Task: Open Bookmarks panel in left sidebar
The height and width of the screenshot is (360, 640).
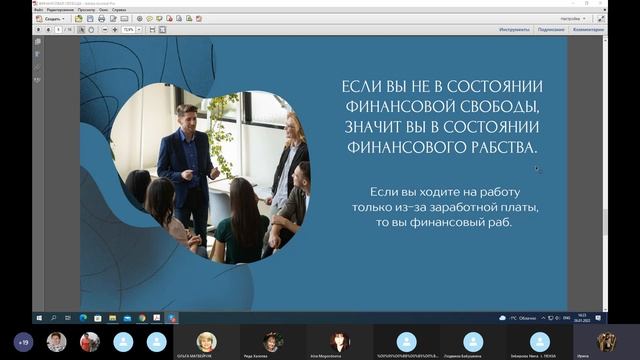Action: (x=38, y=54)
